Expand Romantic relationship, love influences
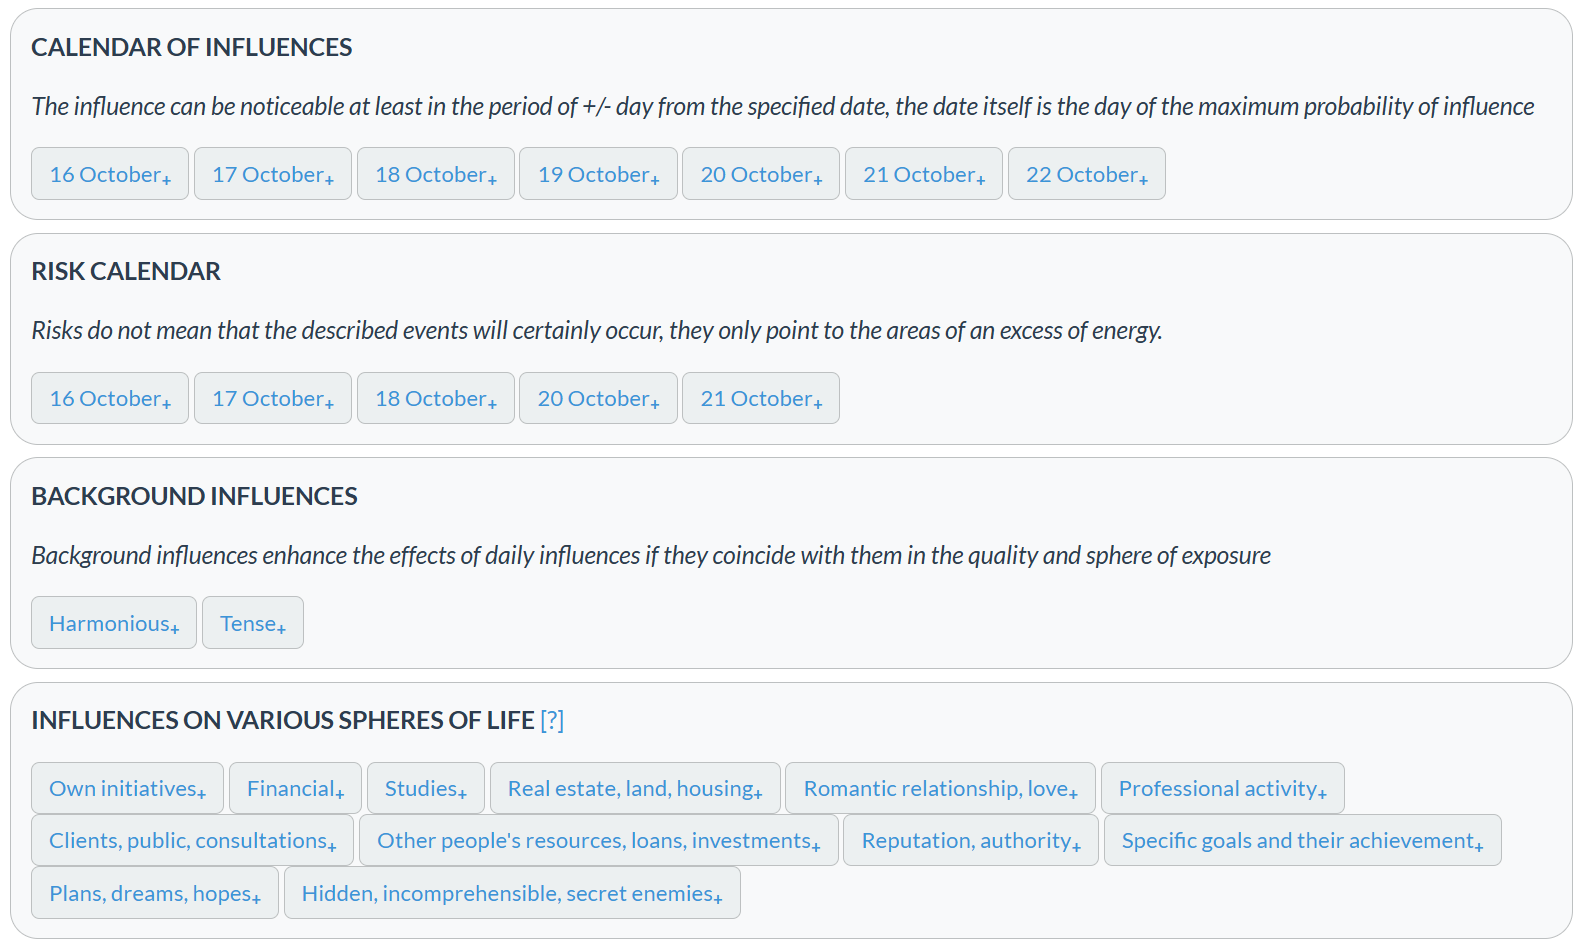Screen dimensions: 1586x950 pyautogui.click(x=939, y=788)
